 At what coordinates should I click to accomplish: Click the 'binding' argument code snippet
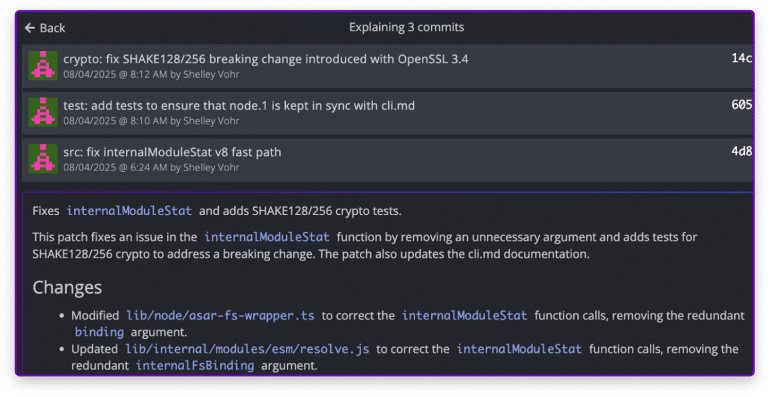click(99, 332)
